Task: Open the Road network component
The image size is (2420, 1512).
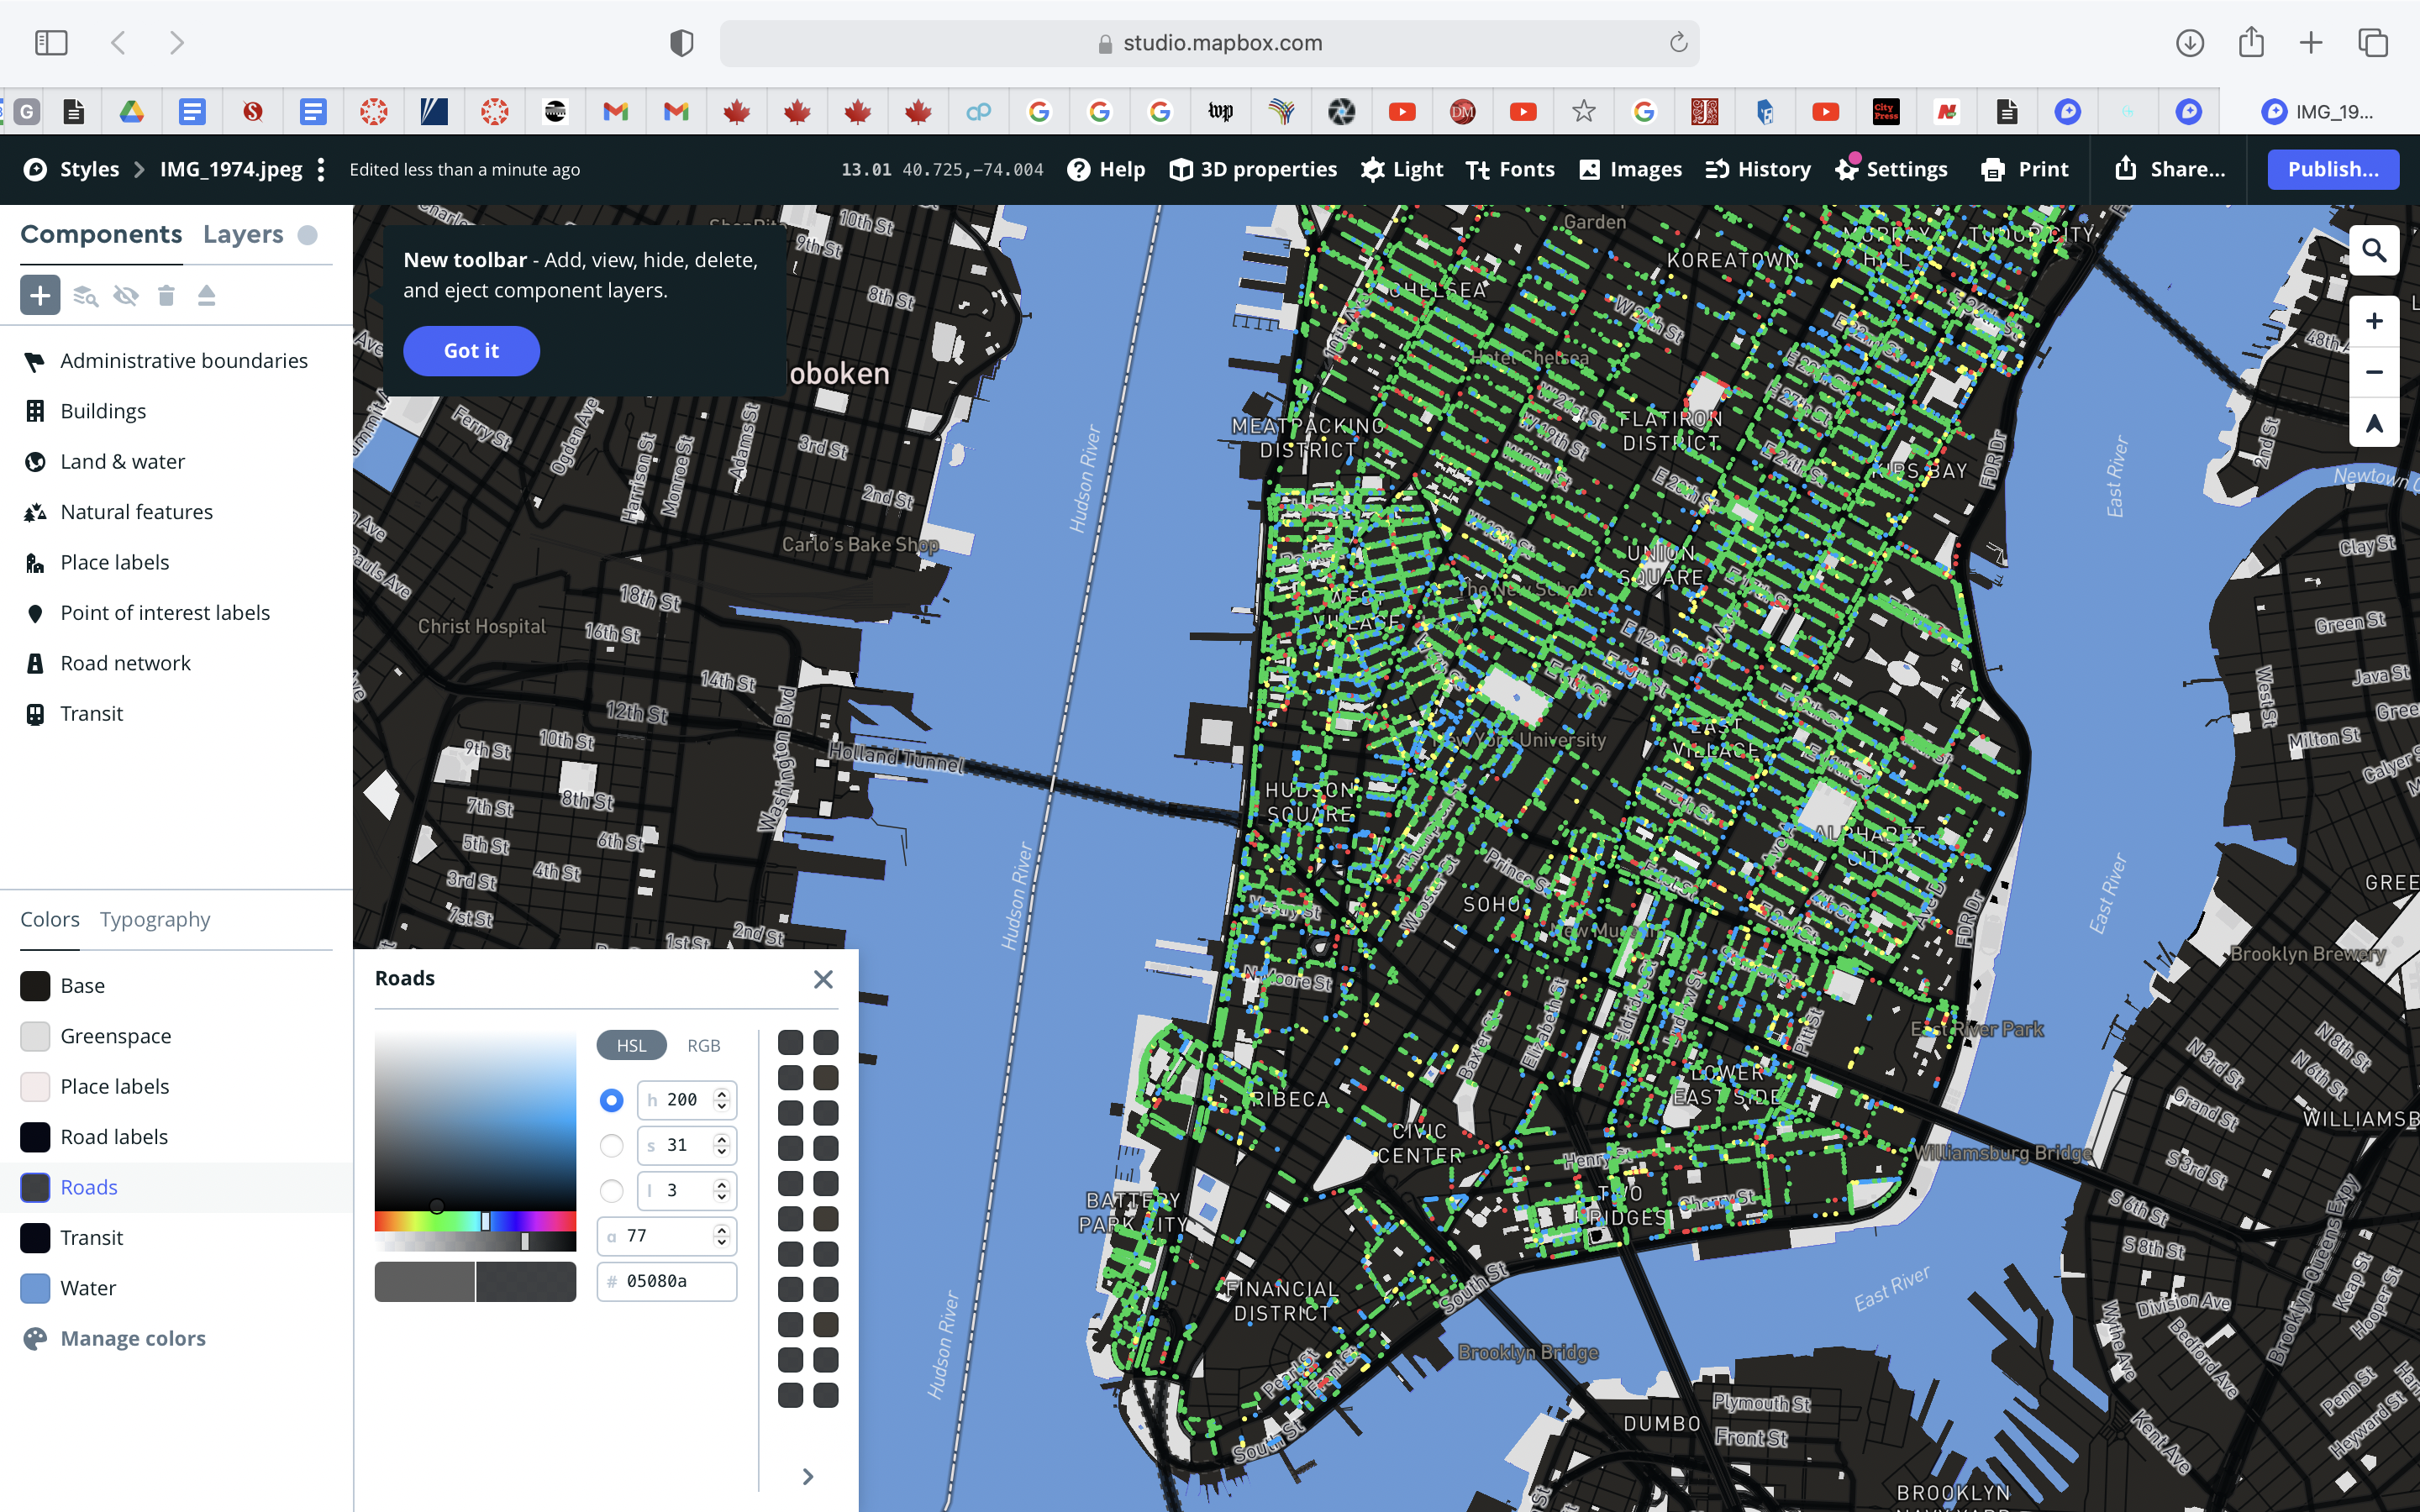Action: pos(126,662)
